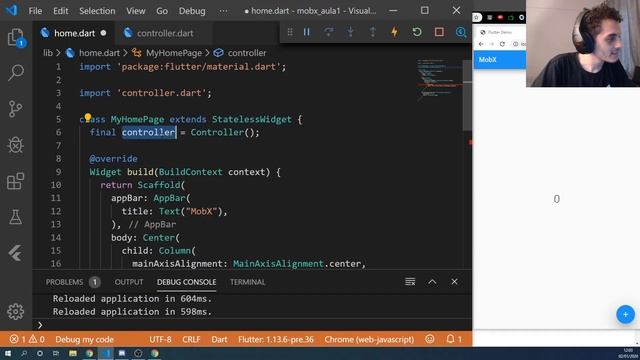Screen dimensions: 640x360
Task: Close the bottom panel with the X
Action: (x=454, y=282)
